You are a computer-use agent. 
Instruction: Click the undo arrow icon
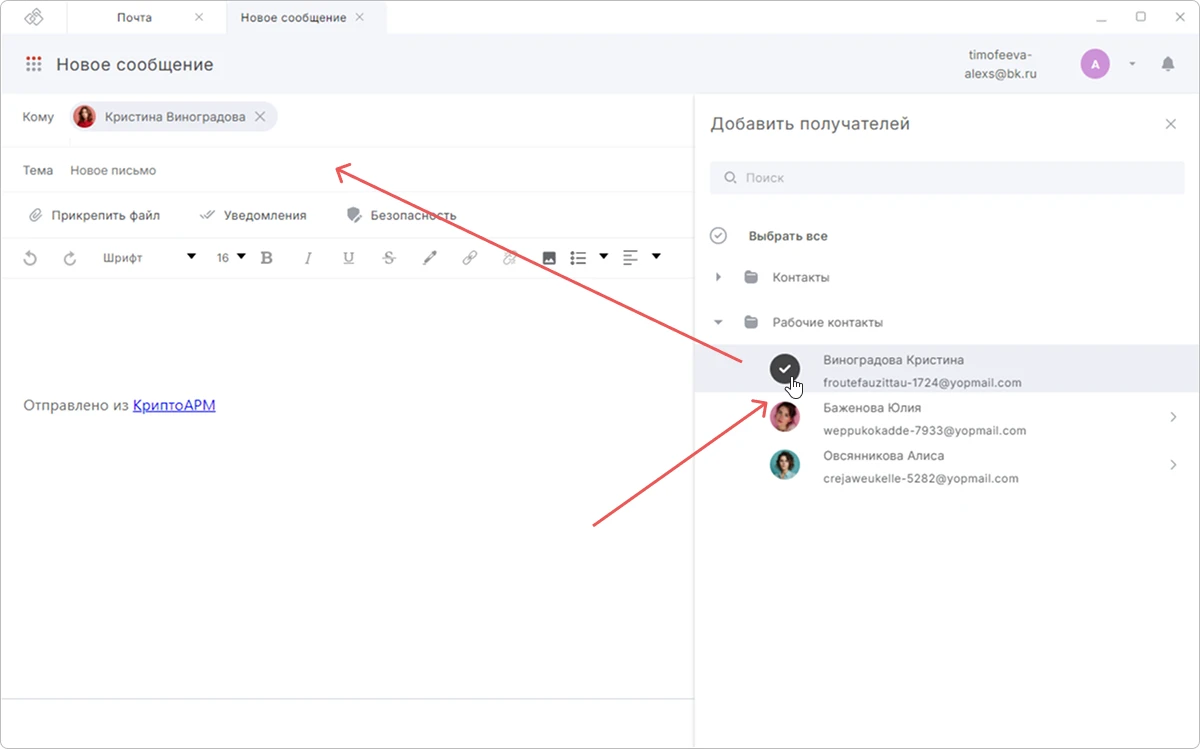tap(30, 258)
